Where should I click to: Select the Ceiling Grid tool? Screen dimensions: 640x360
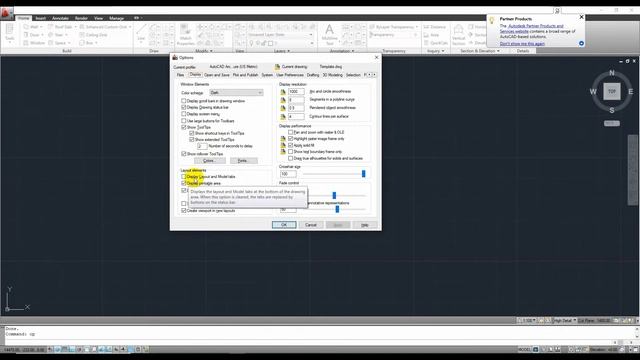tap(93, 35)
